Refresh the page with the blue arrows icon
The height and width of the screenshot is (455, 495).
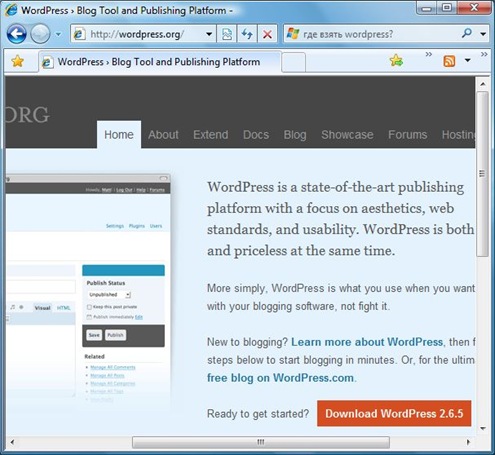click(x=247, y=34)
